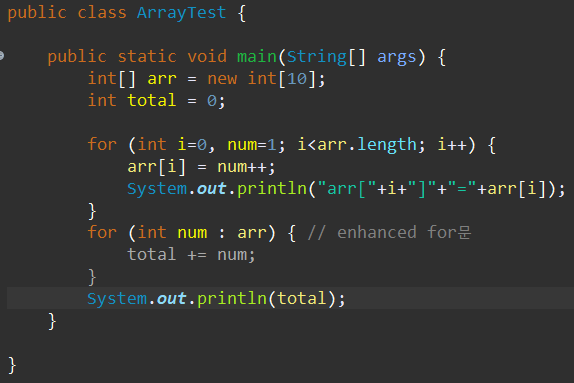
Task: Click total in 'int total = 0'
Action: pos(152,101)
